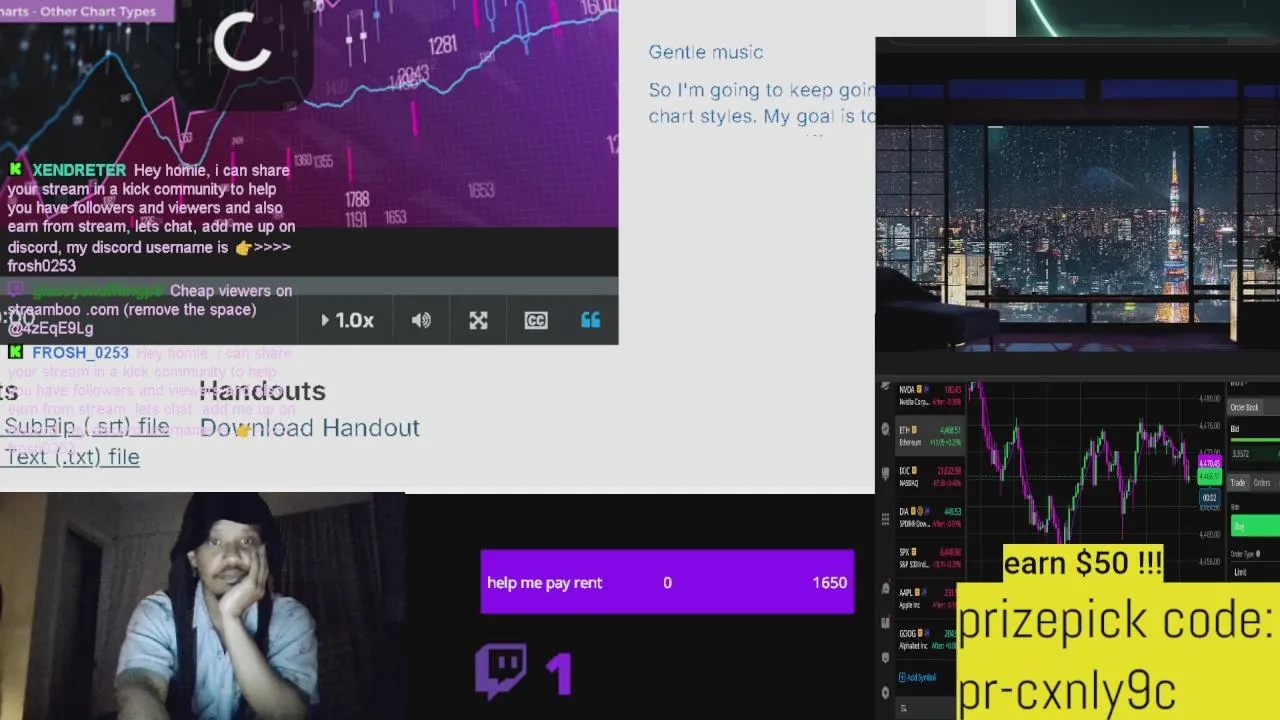Viewport: 1280px width, 720px height.
Task: Open the chat bubble icon in trading sidebar
Action: 885,472
